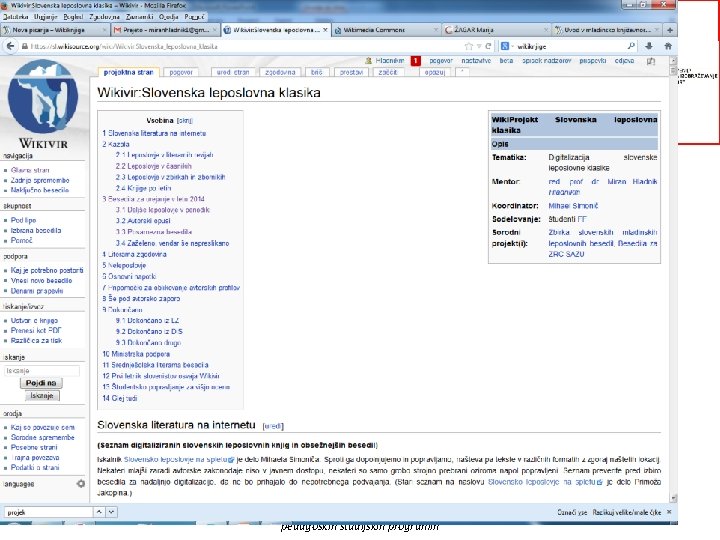Click the odjava logout link
720x540 pixels.
tap(624, 61)
